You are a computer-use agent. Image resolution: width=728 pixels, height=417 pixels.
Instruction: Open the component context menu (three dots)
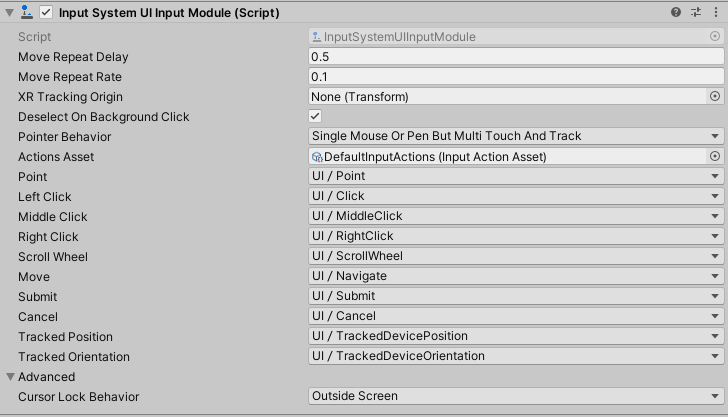click(x=715, y=12)
